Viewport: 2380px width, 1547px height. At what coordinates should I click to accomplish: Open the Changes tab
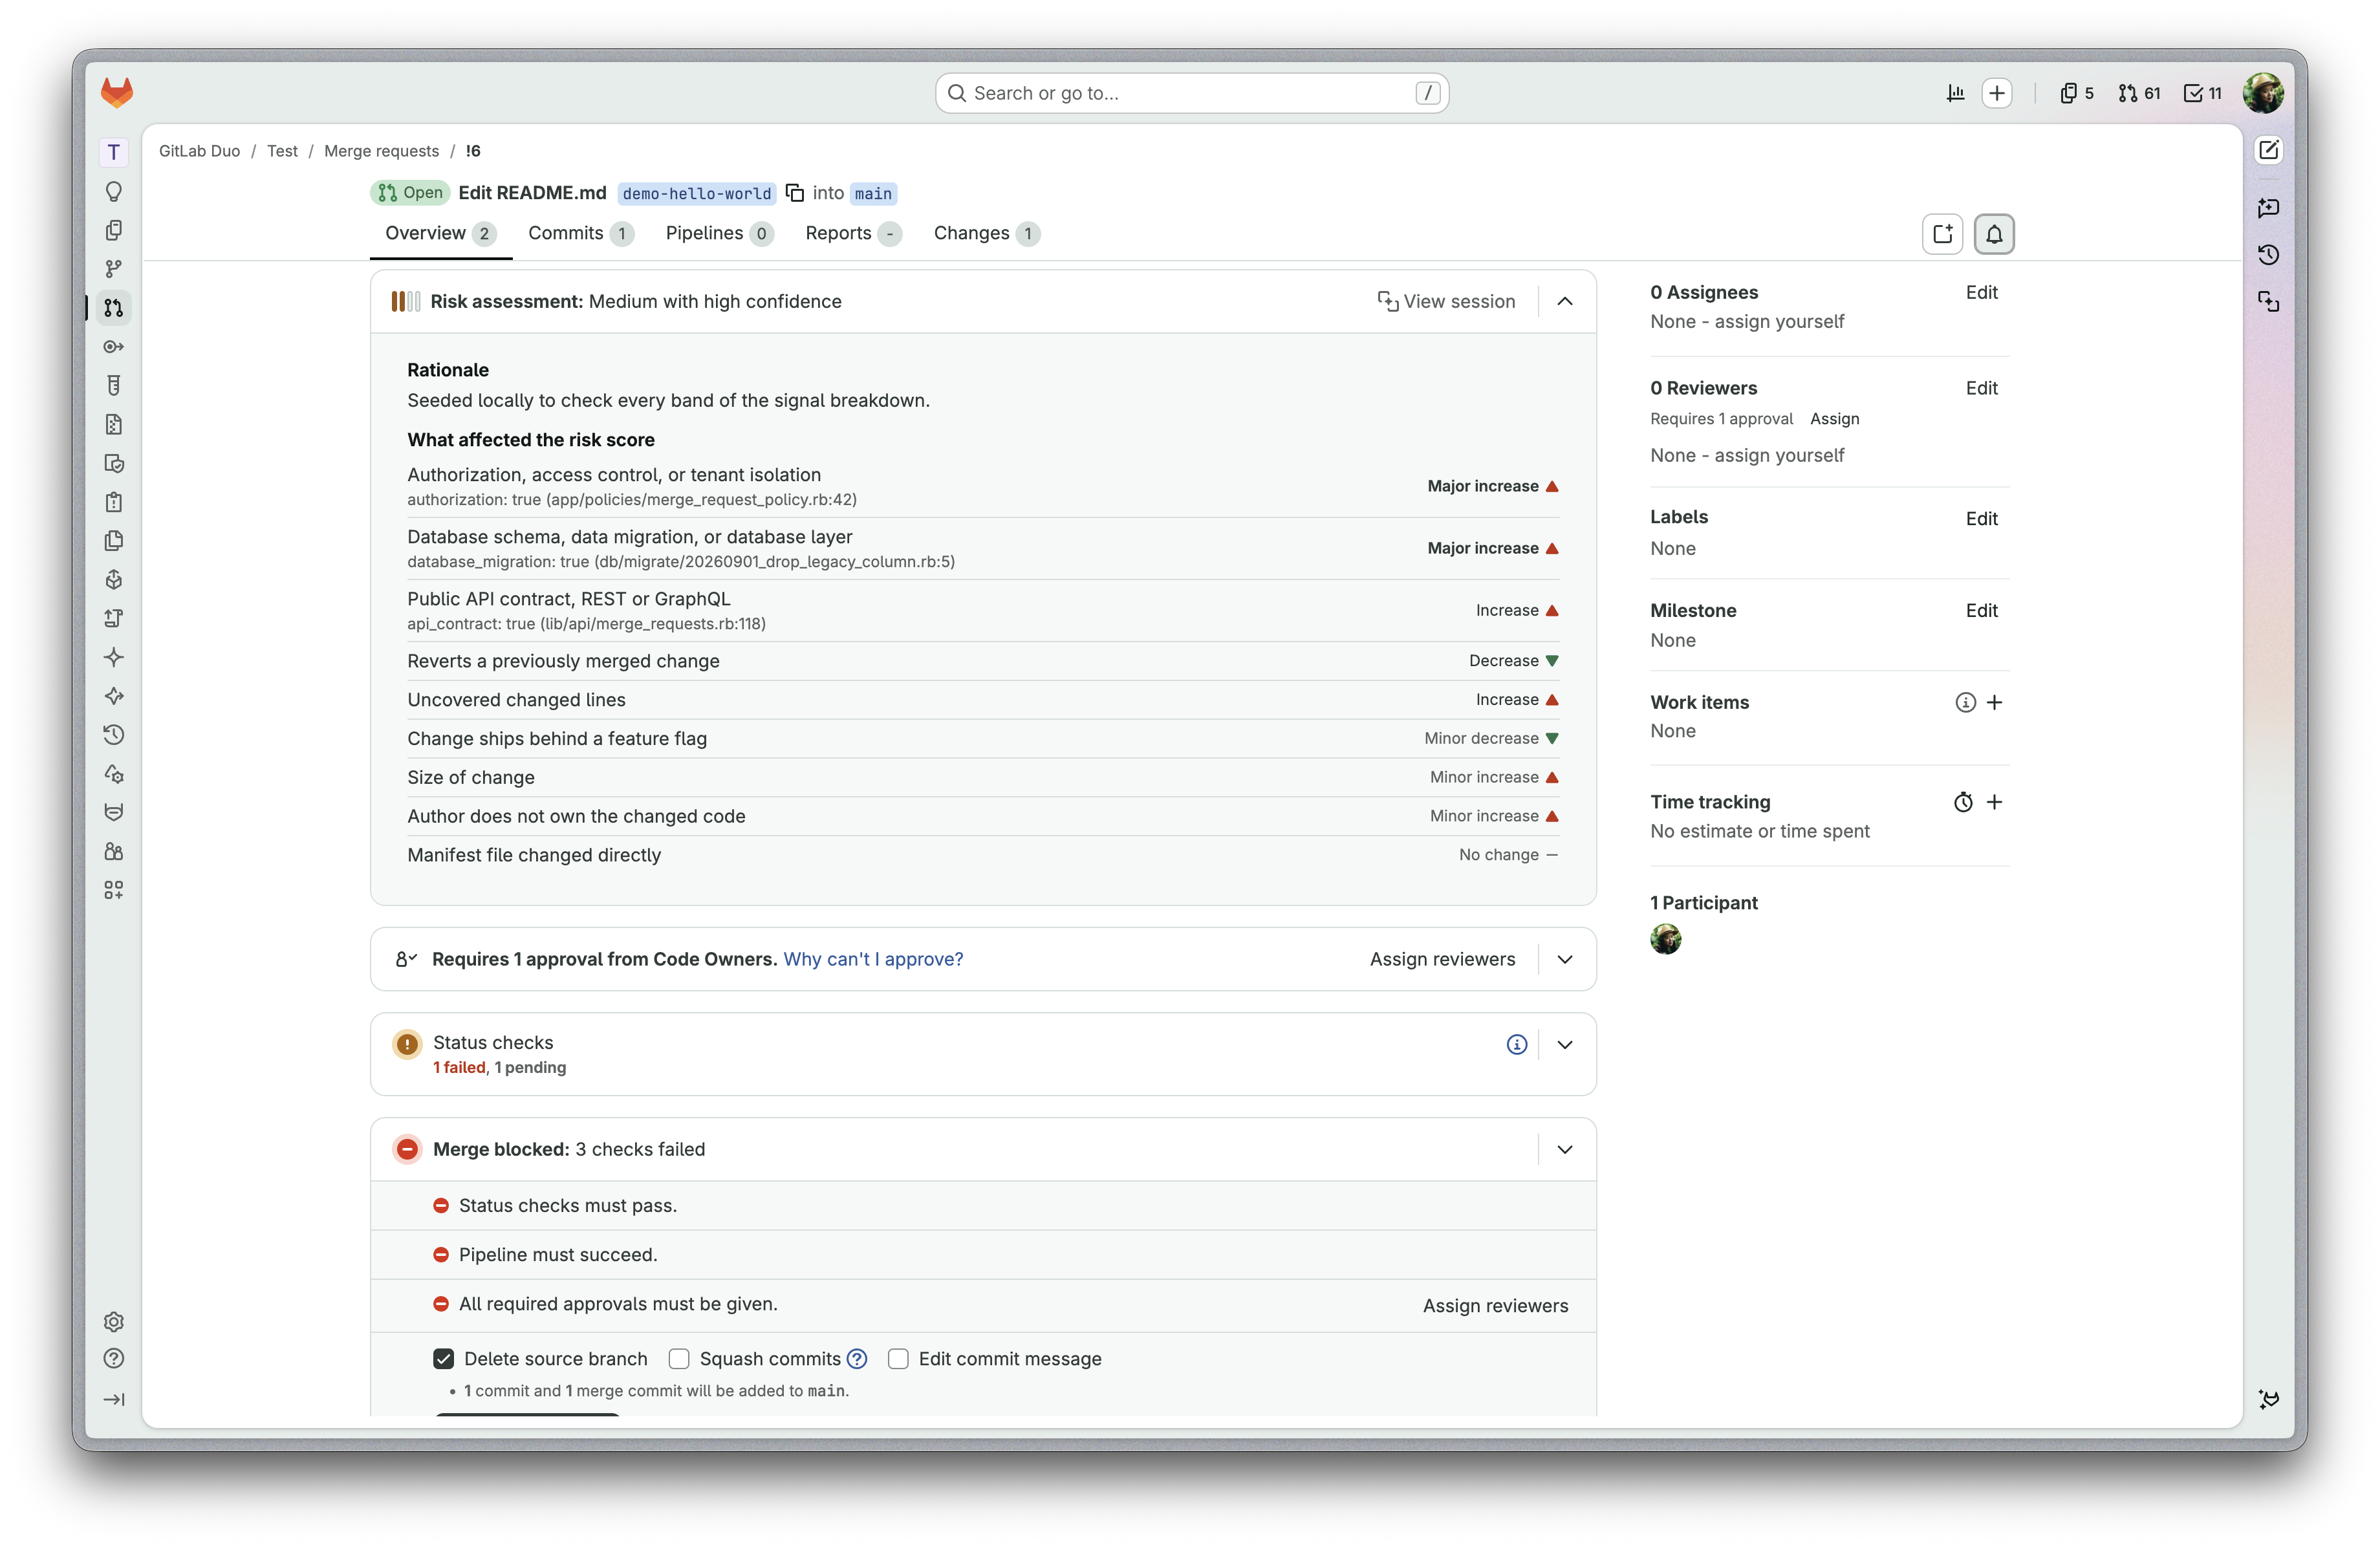click(x=986, y=233)
